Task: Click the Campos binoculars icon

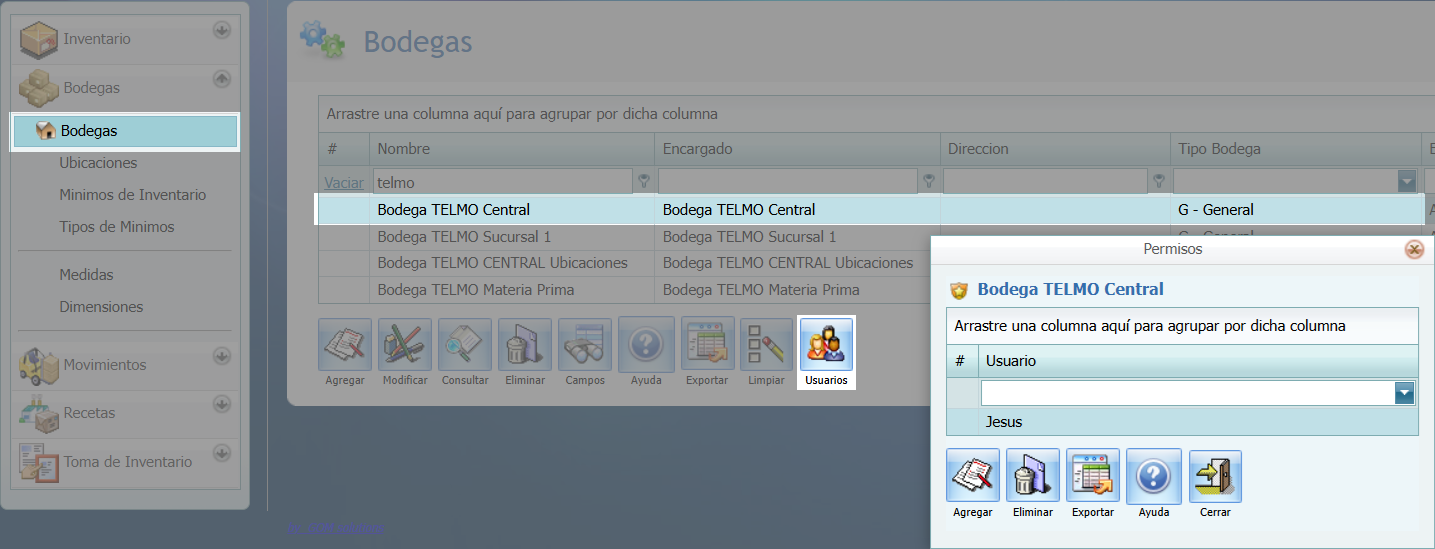Action: click(585, 345)
